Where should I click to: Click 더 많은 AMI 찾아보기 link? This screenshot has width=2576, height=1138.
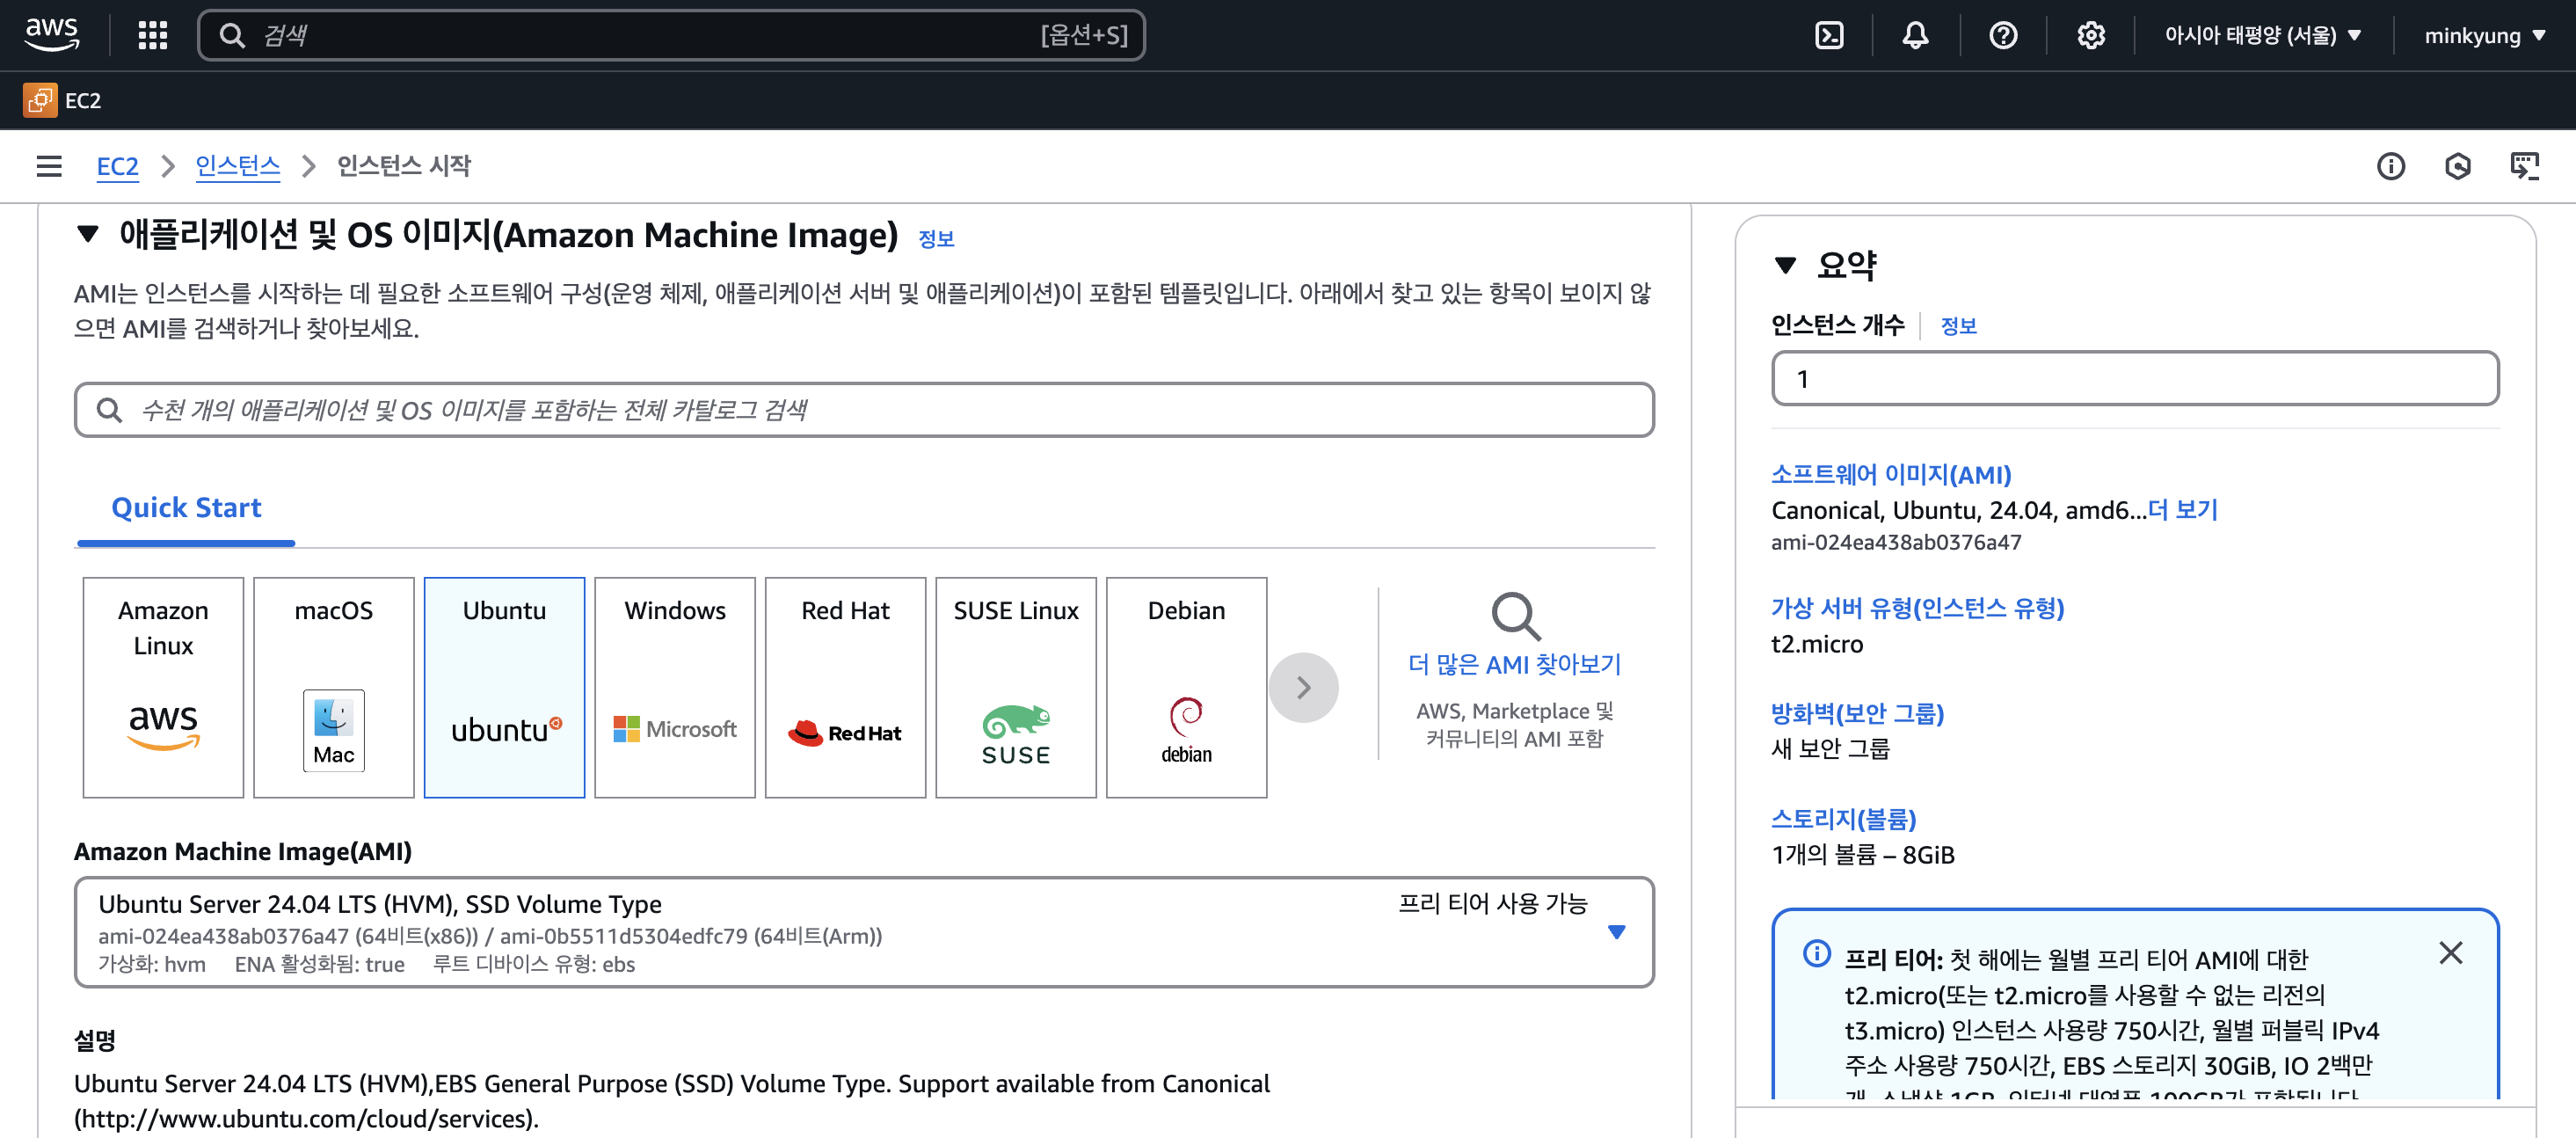(1514, 665)
